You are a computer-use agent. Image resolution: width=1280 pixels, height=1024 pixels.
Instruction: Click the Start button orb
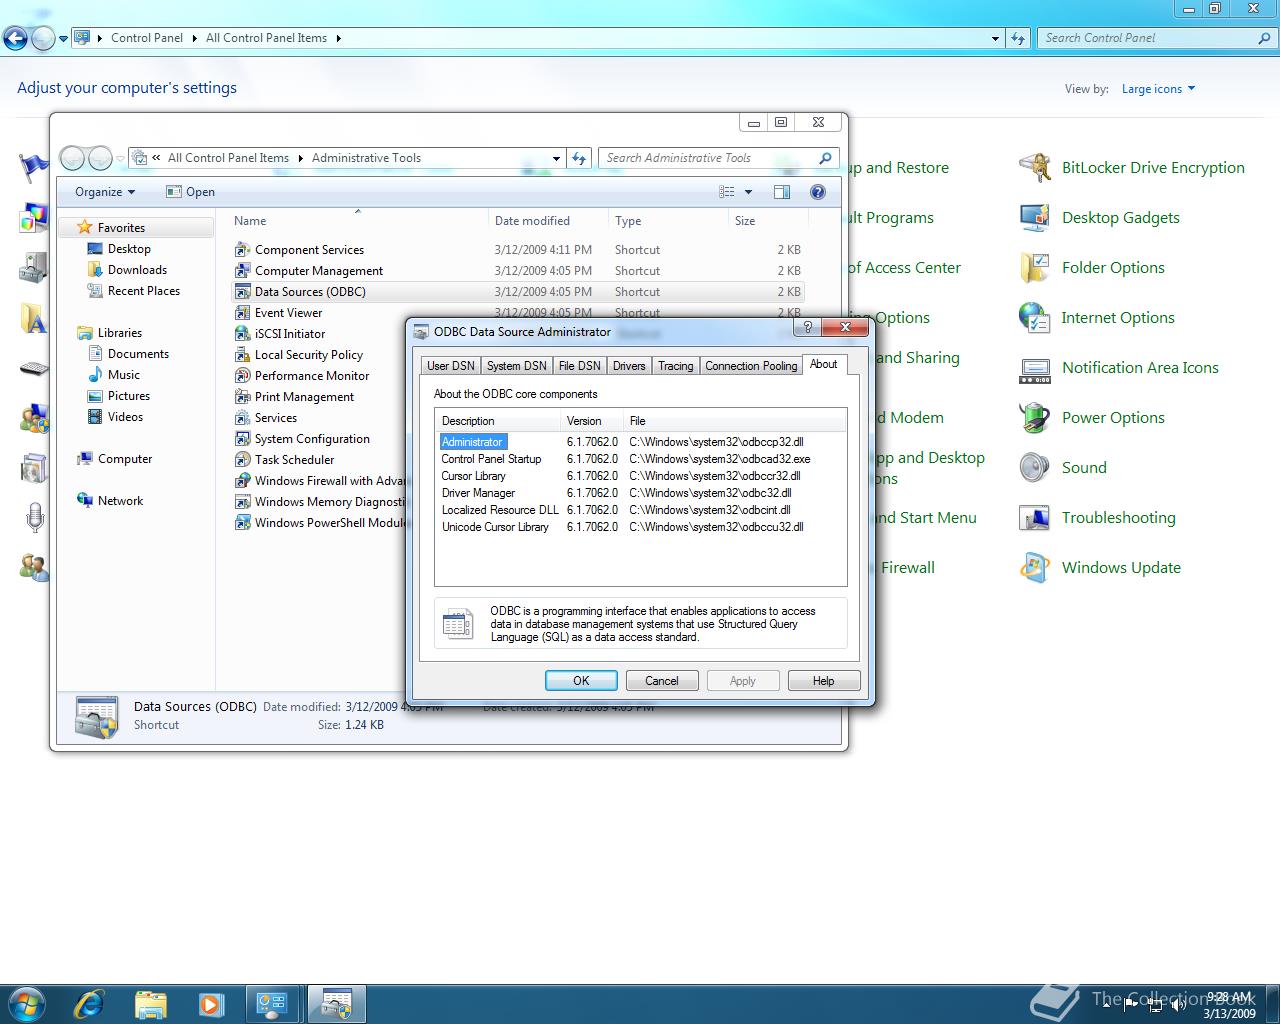tap(26, 1003)
